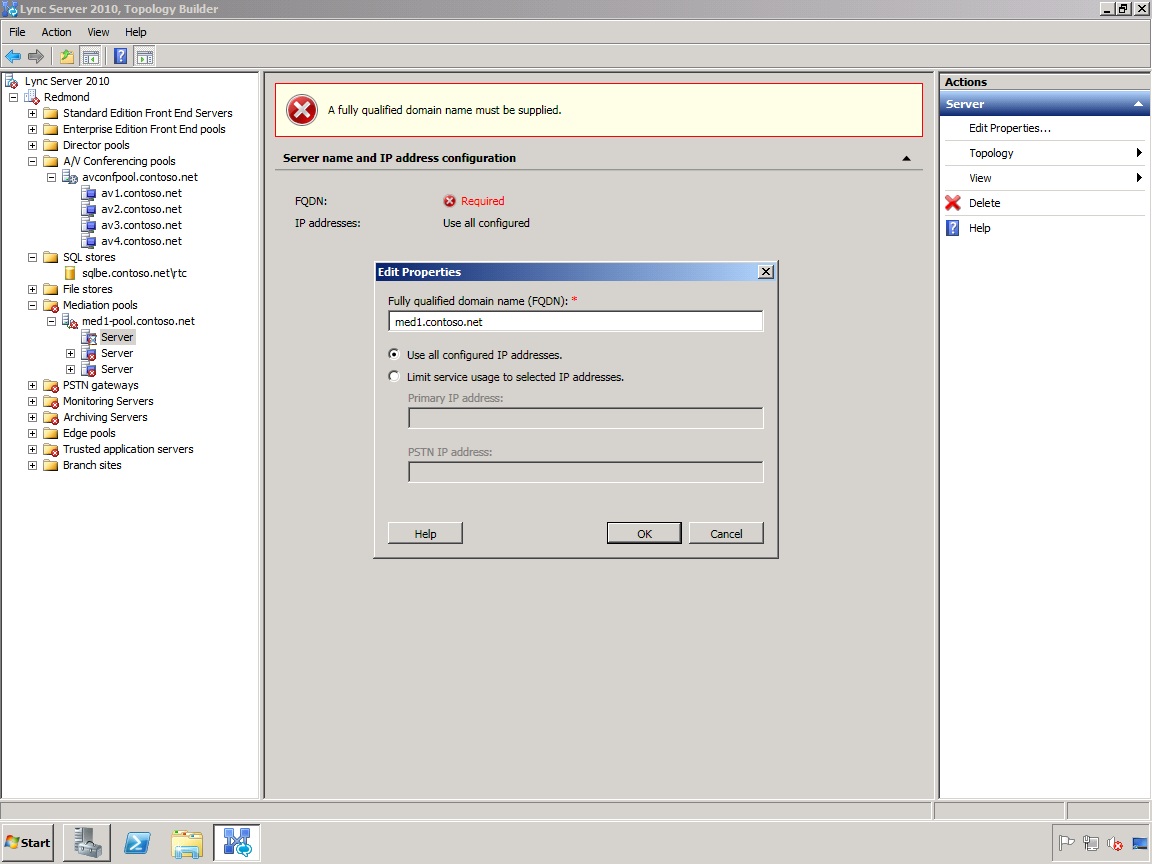Collapse the Server actions header
This screenshot has height=864, width=1152.
[1138, 104]
